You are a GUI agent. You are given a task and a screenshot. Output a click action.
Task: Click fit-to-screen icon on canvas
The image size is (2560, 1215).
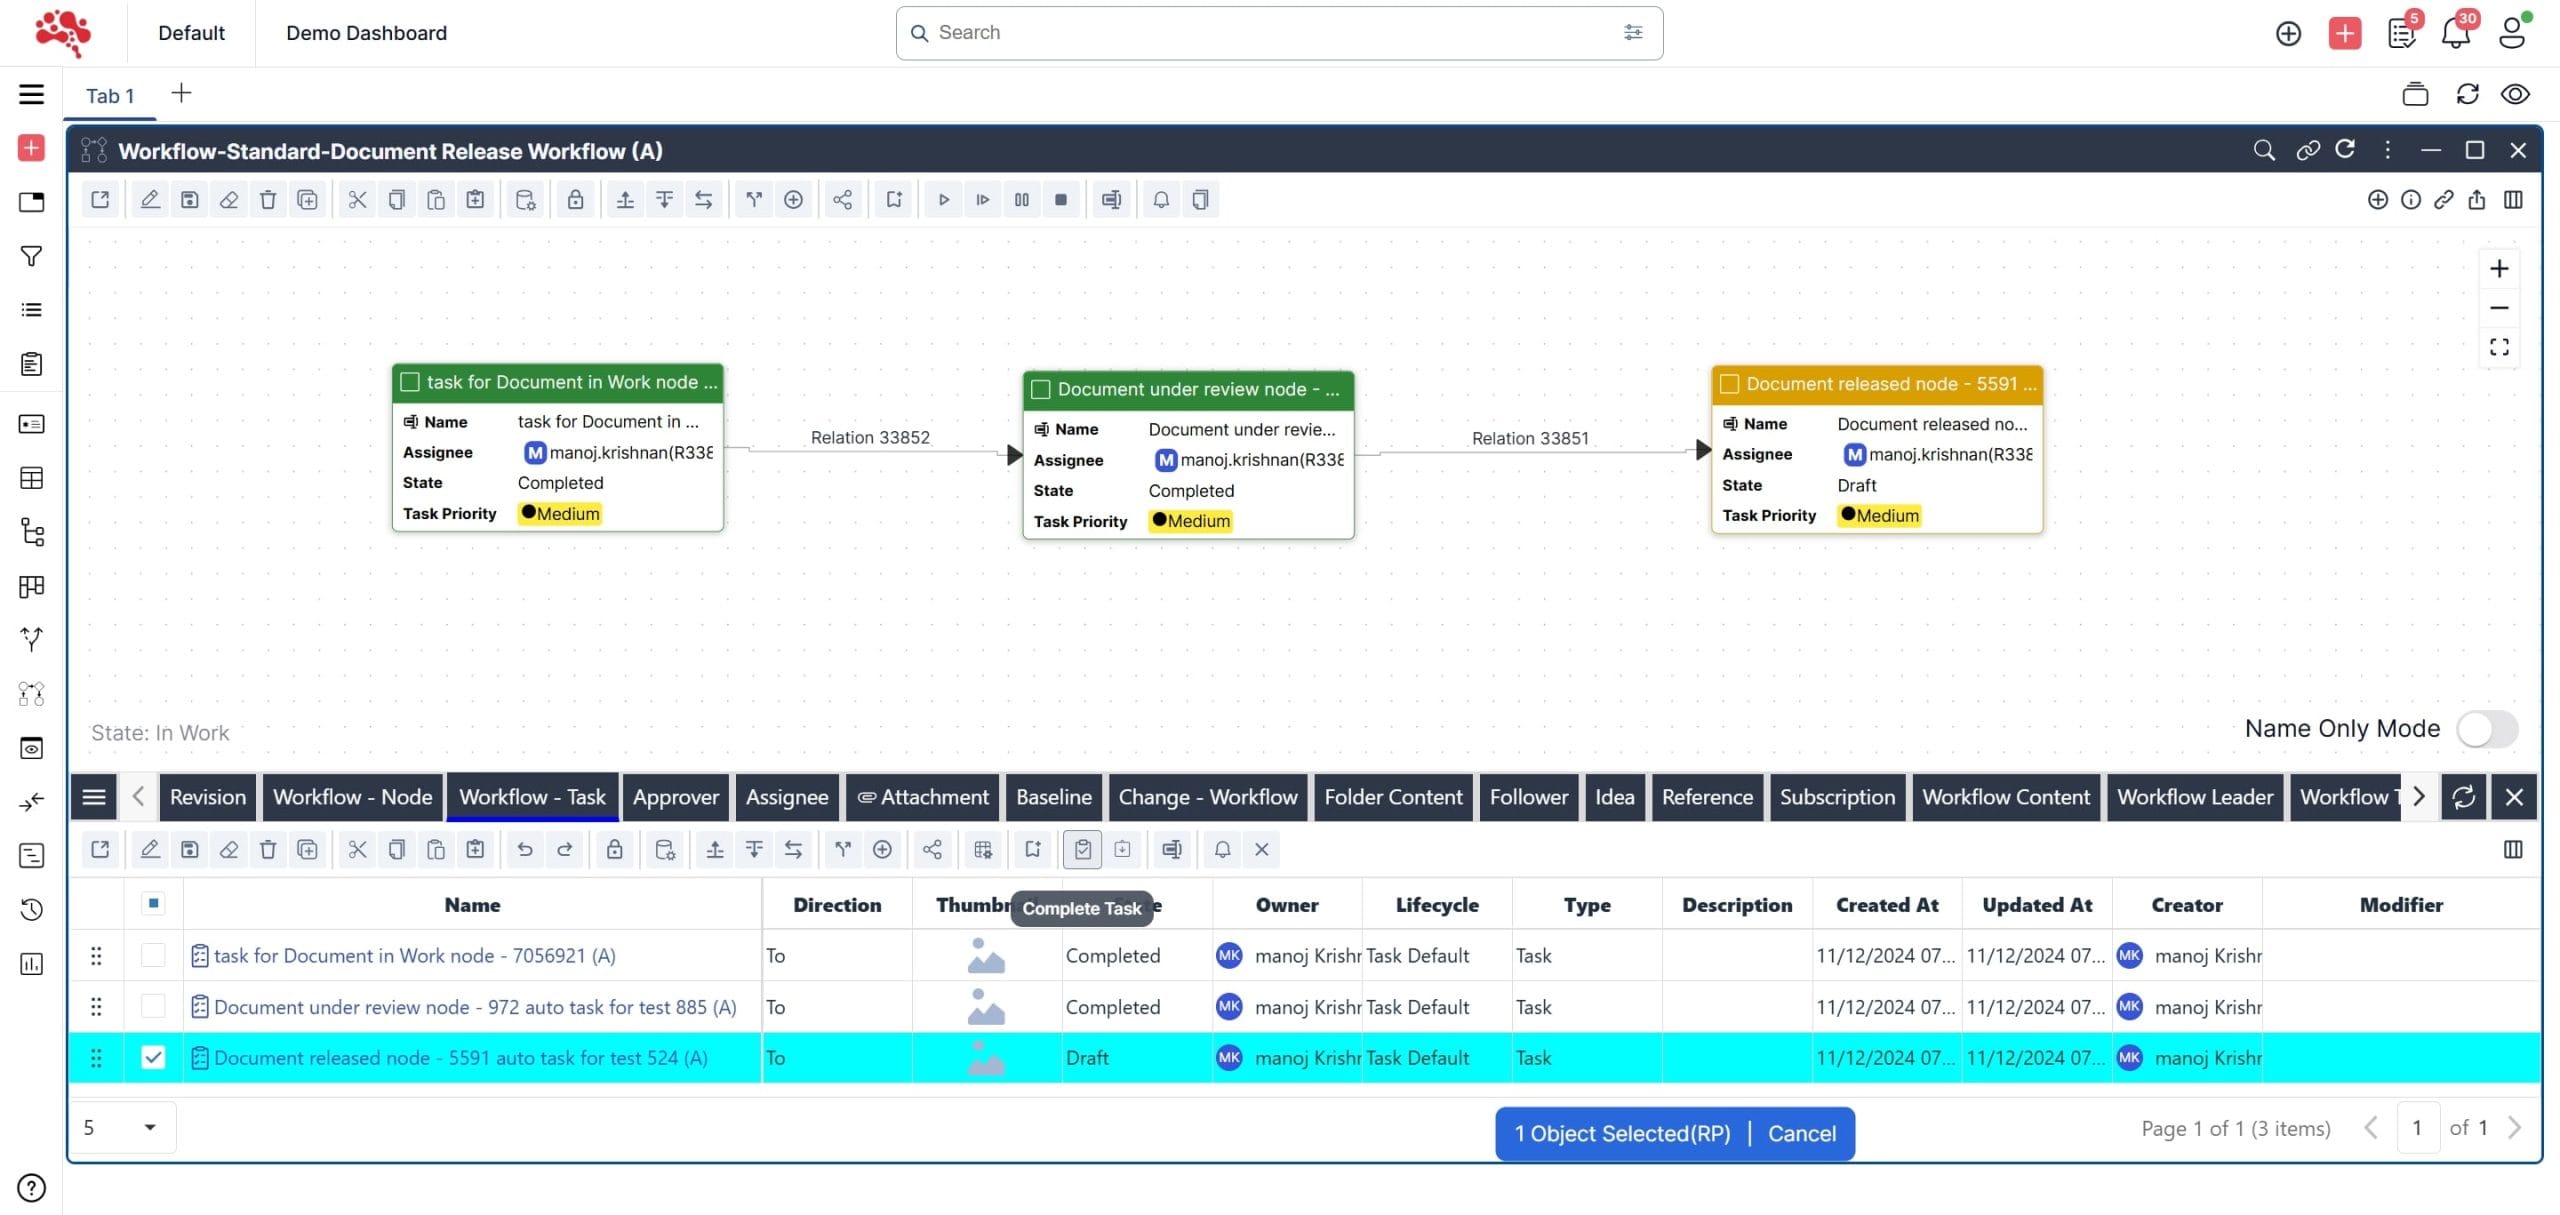coord(2498,347)
